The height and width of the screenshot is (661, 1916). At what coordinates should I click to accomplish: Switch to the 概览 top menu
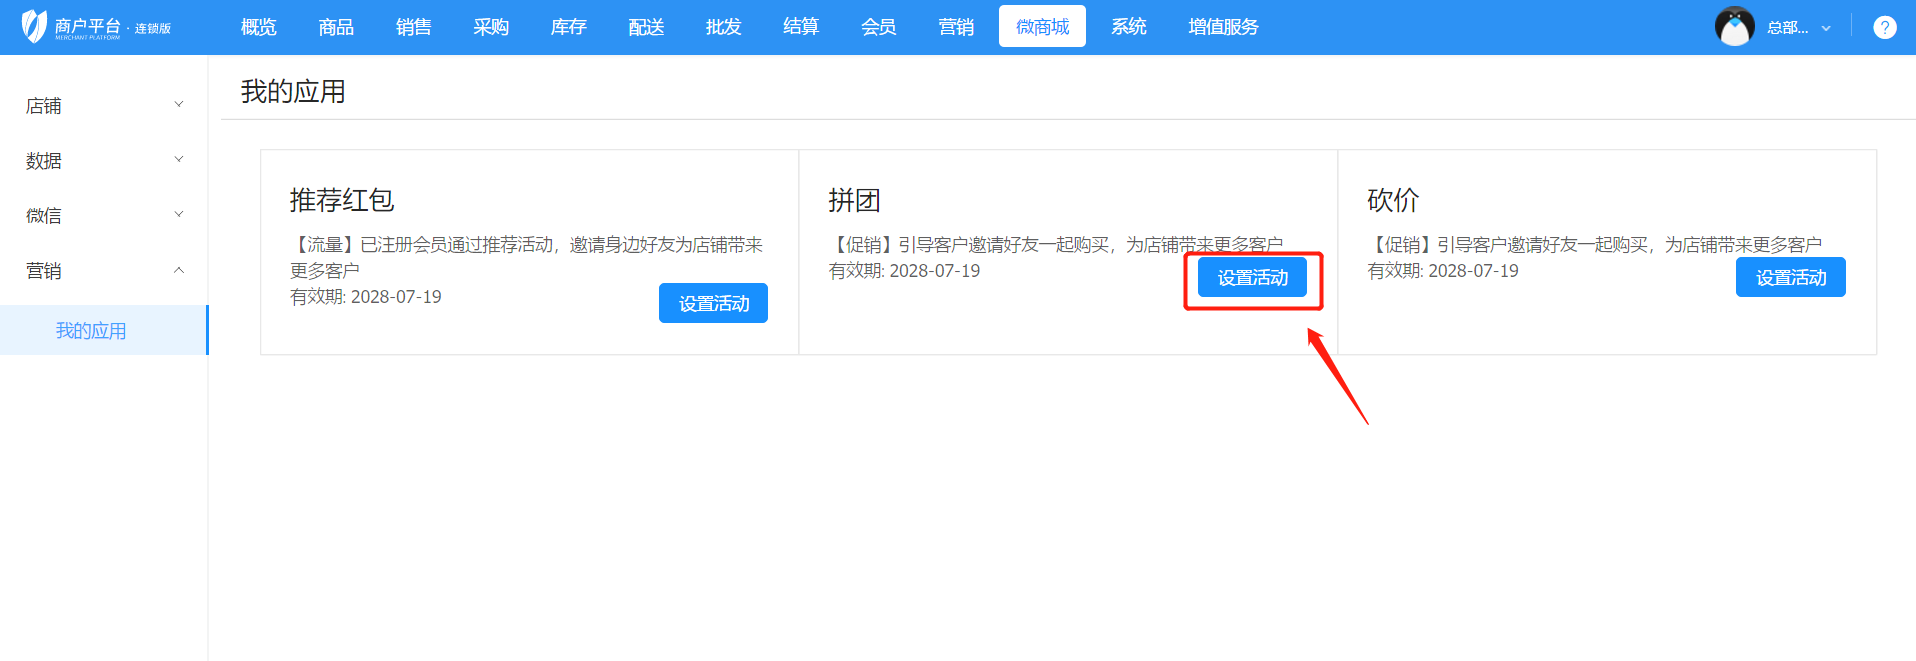pos(258,27)
